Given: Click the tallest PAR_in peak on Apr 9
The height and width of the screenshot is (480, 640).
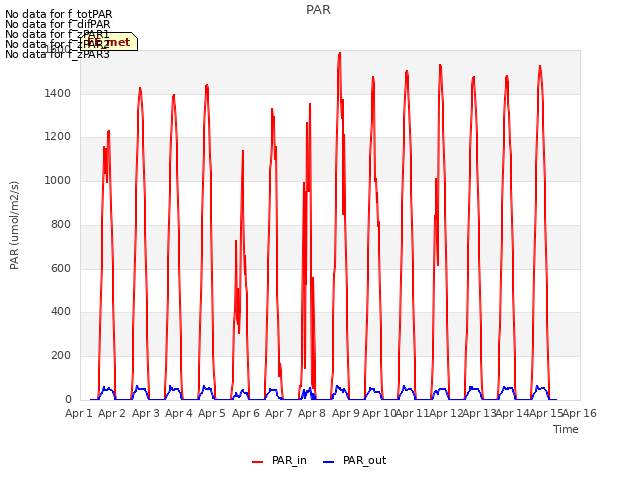Looking at the screenshot, I should point(339,53).
